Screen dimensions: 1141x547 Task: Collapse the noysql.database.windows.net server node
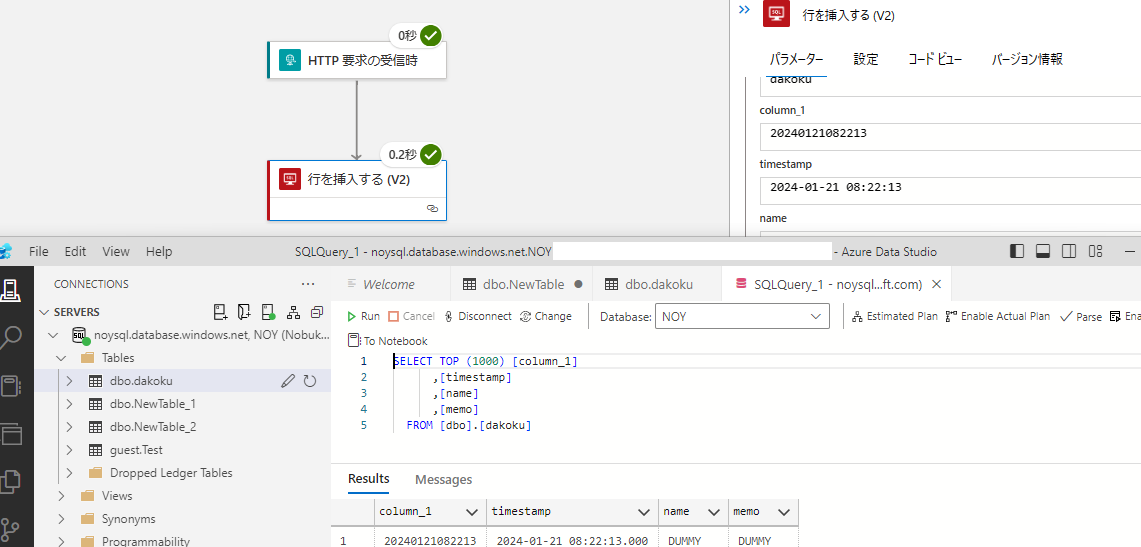[52, 335]
